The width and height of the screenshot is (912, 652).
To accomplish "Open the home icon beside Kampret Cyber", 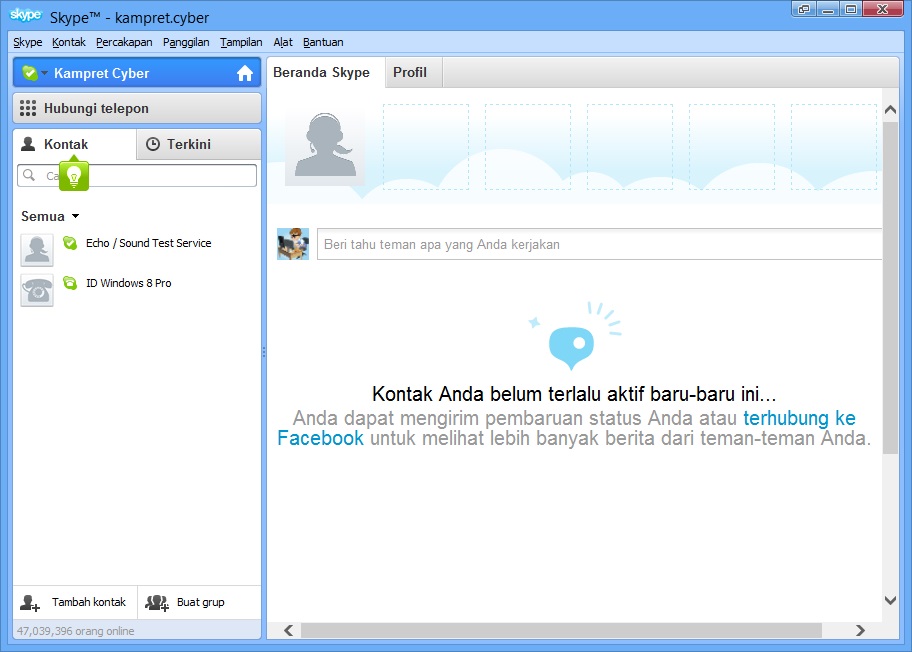I will point(245,73).
